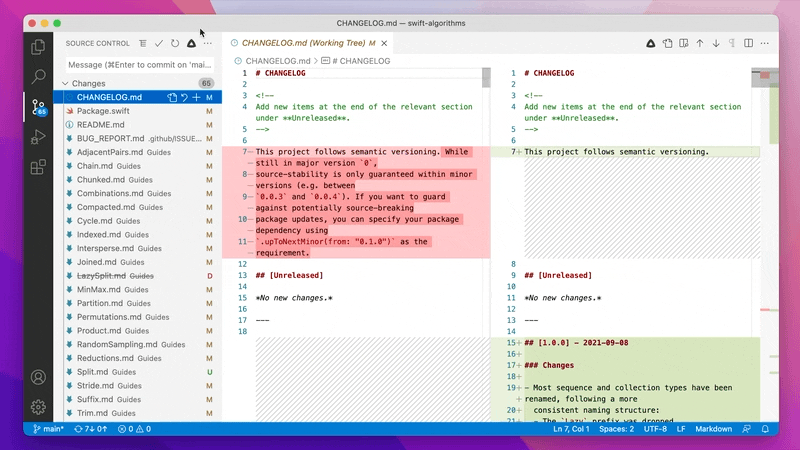
Task: Click left diff pane scrollbar thumb
Action: click(x=486, y=78)
